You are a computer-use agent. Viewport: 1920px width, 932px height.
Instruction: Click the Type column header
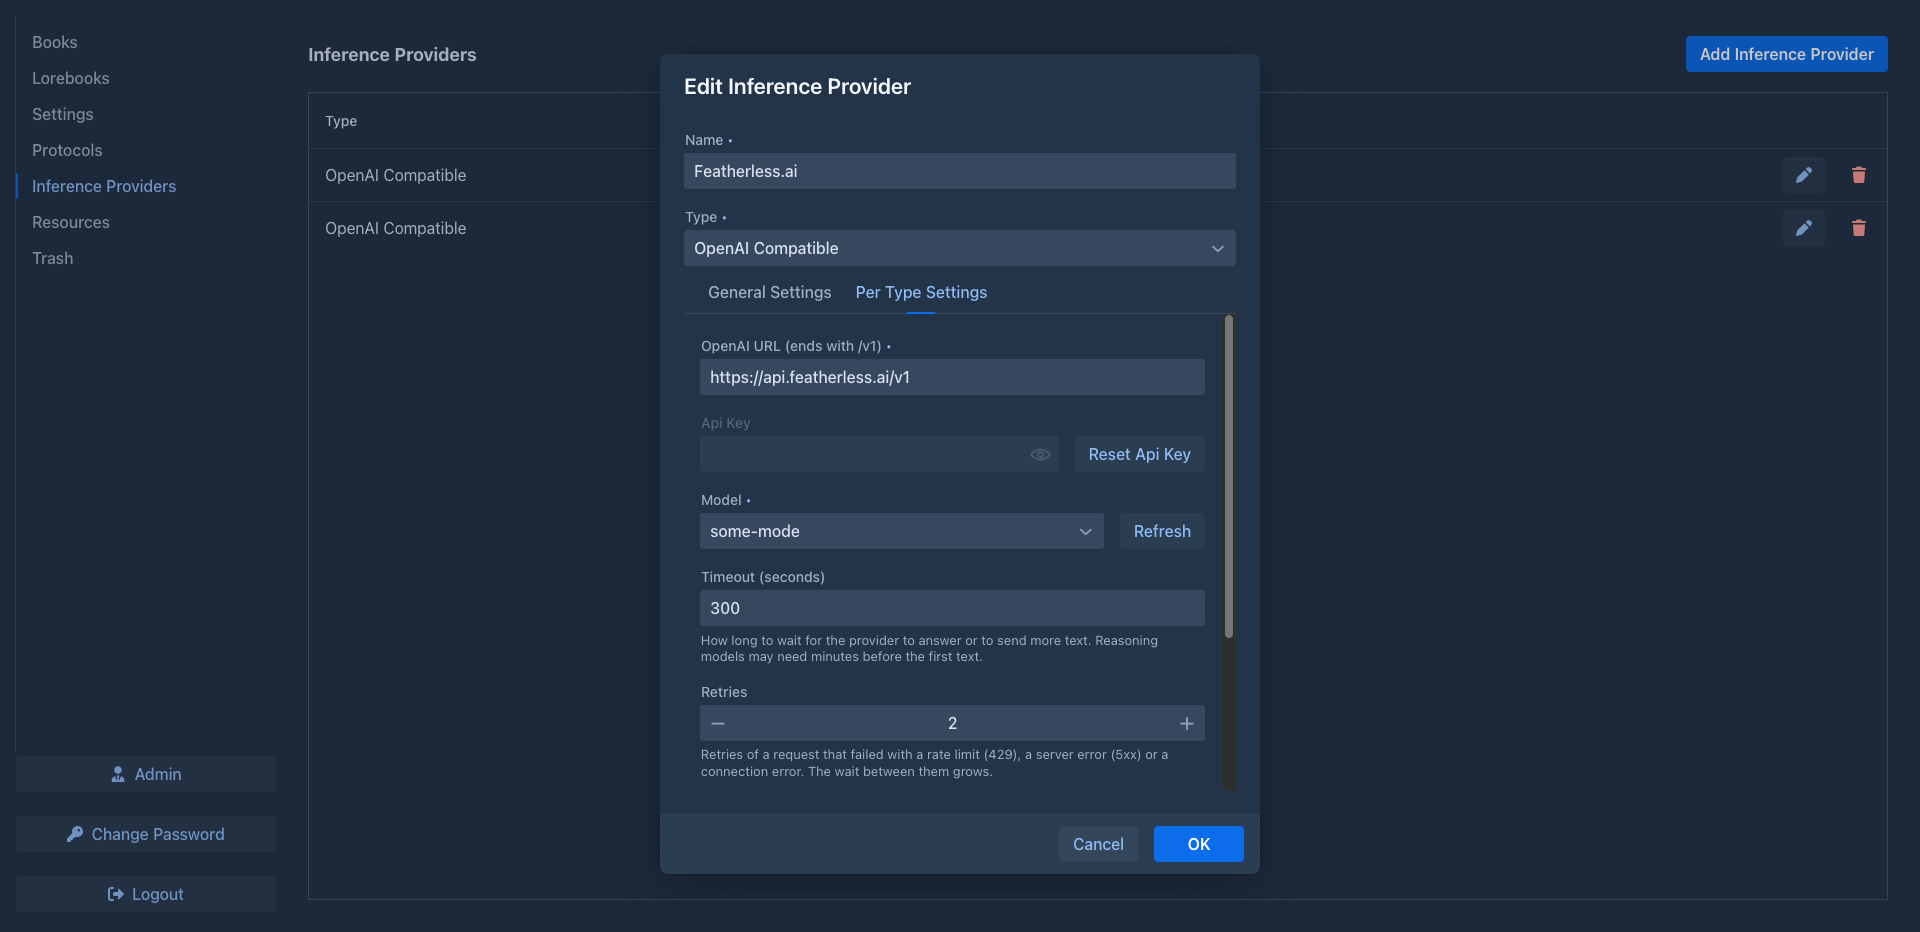[x=341, y=121]
